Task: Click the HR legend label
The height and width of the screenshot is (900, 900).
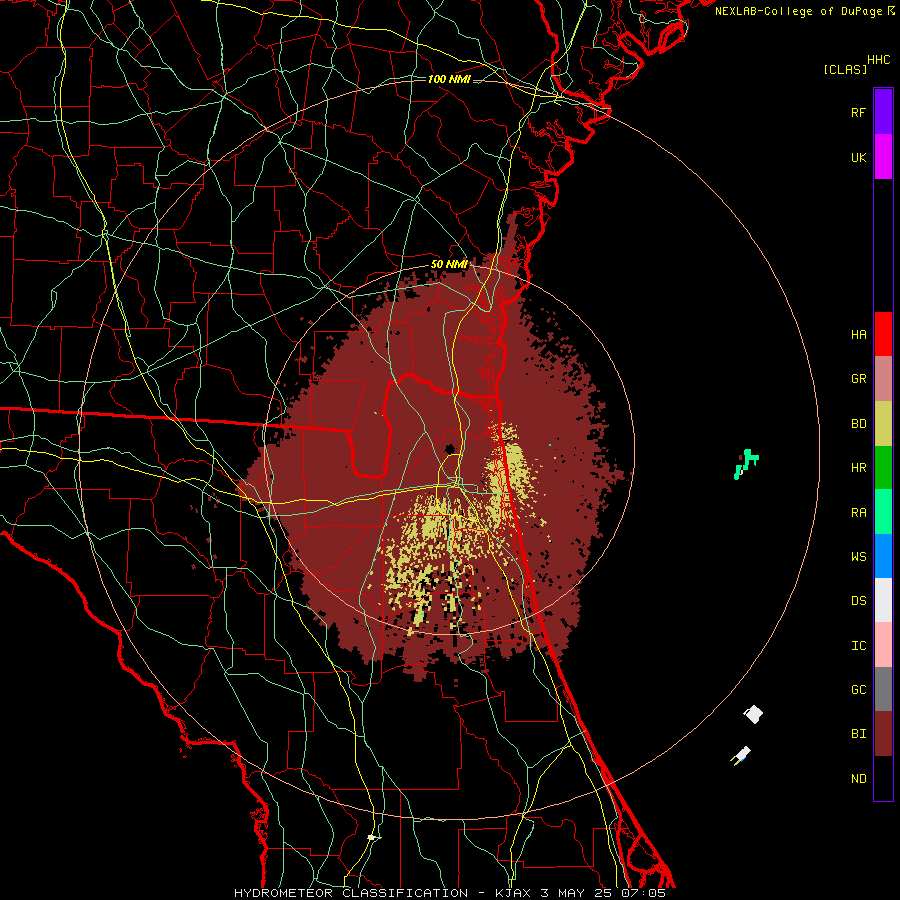Action: 859,468
